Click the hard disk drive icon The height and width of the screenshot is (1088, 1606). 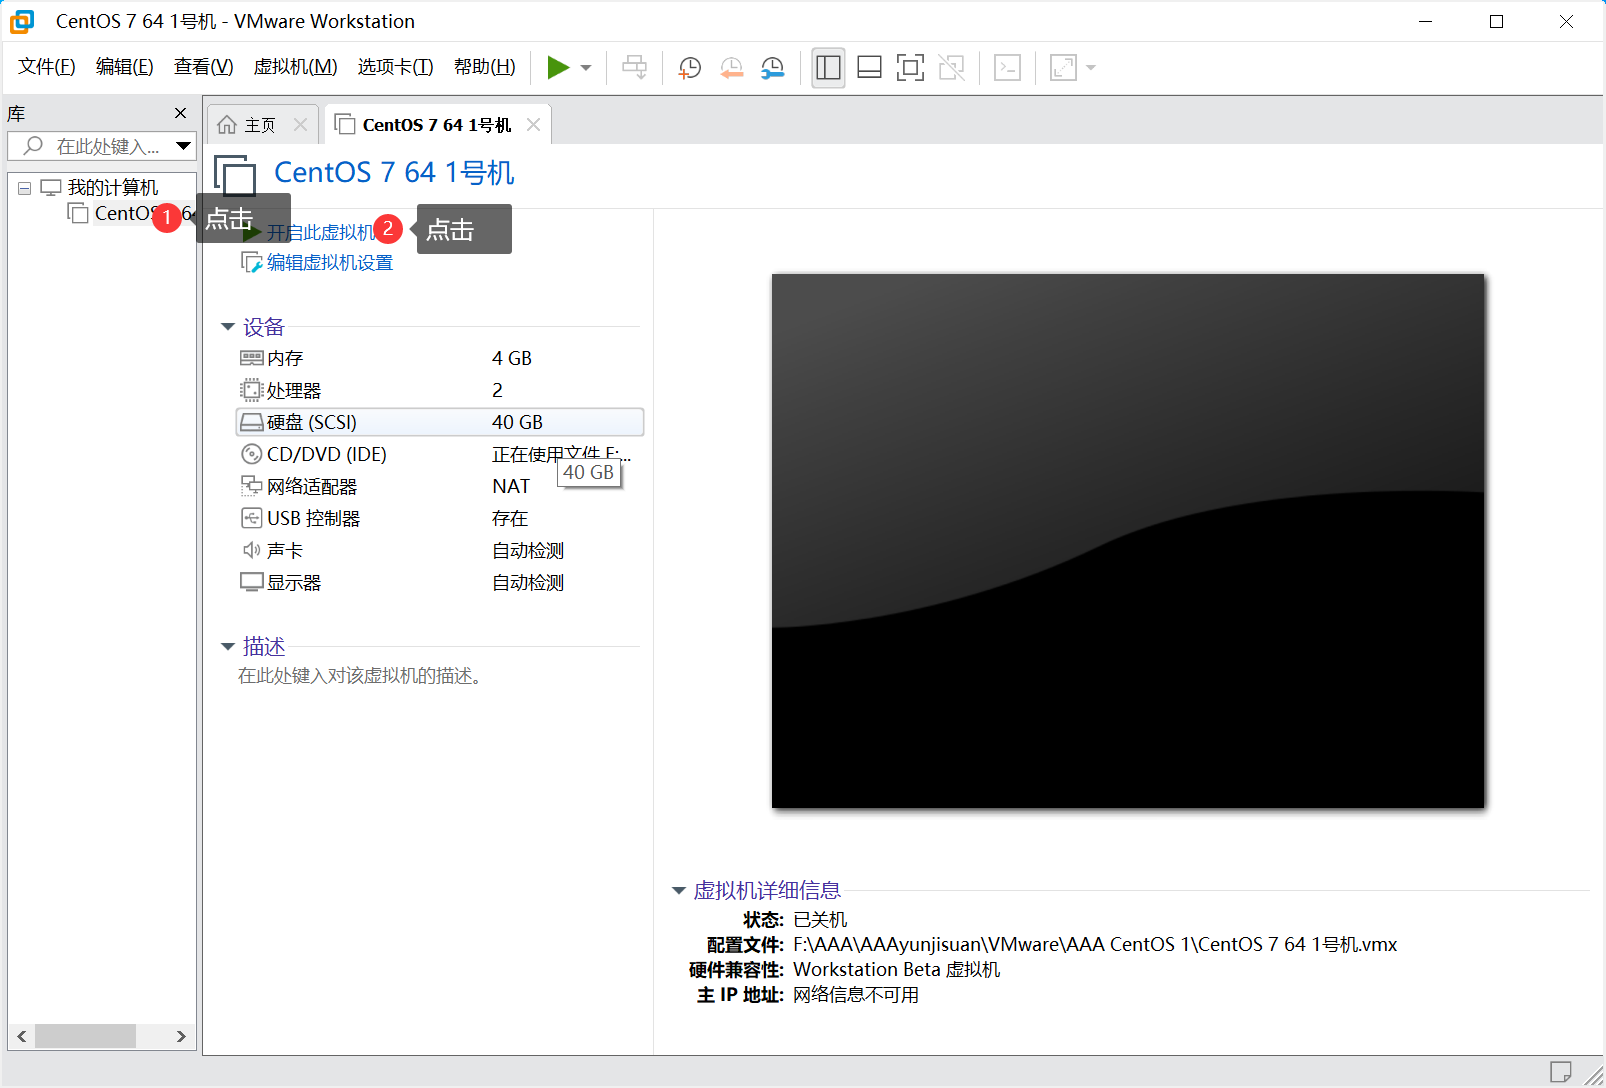[251, 422]
